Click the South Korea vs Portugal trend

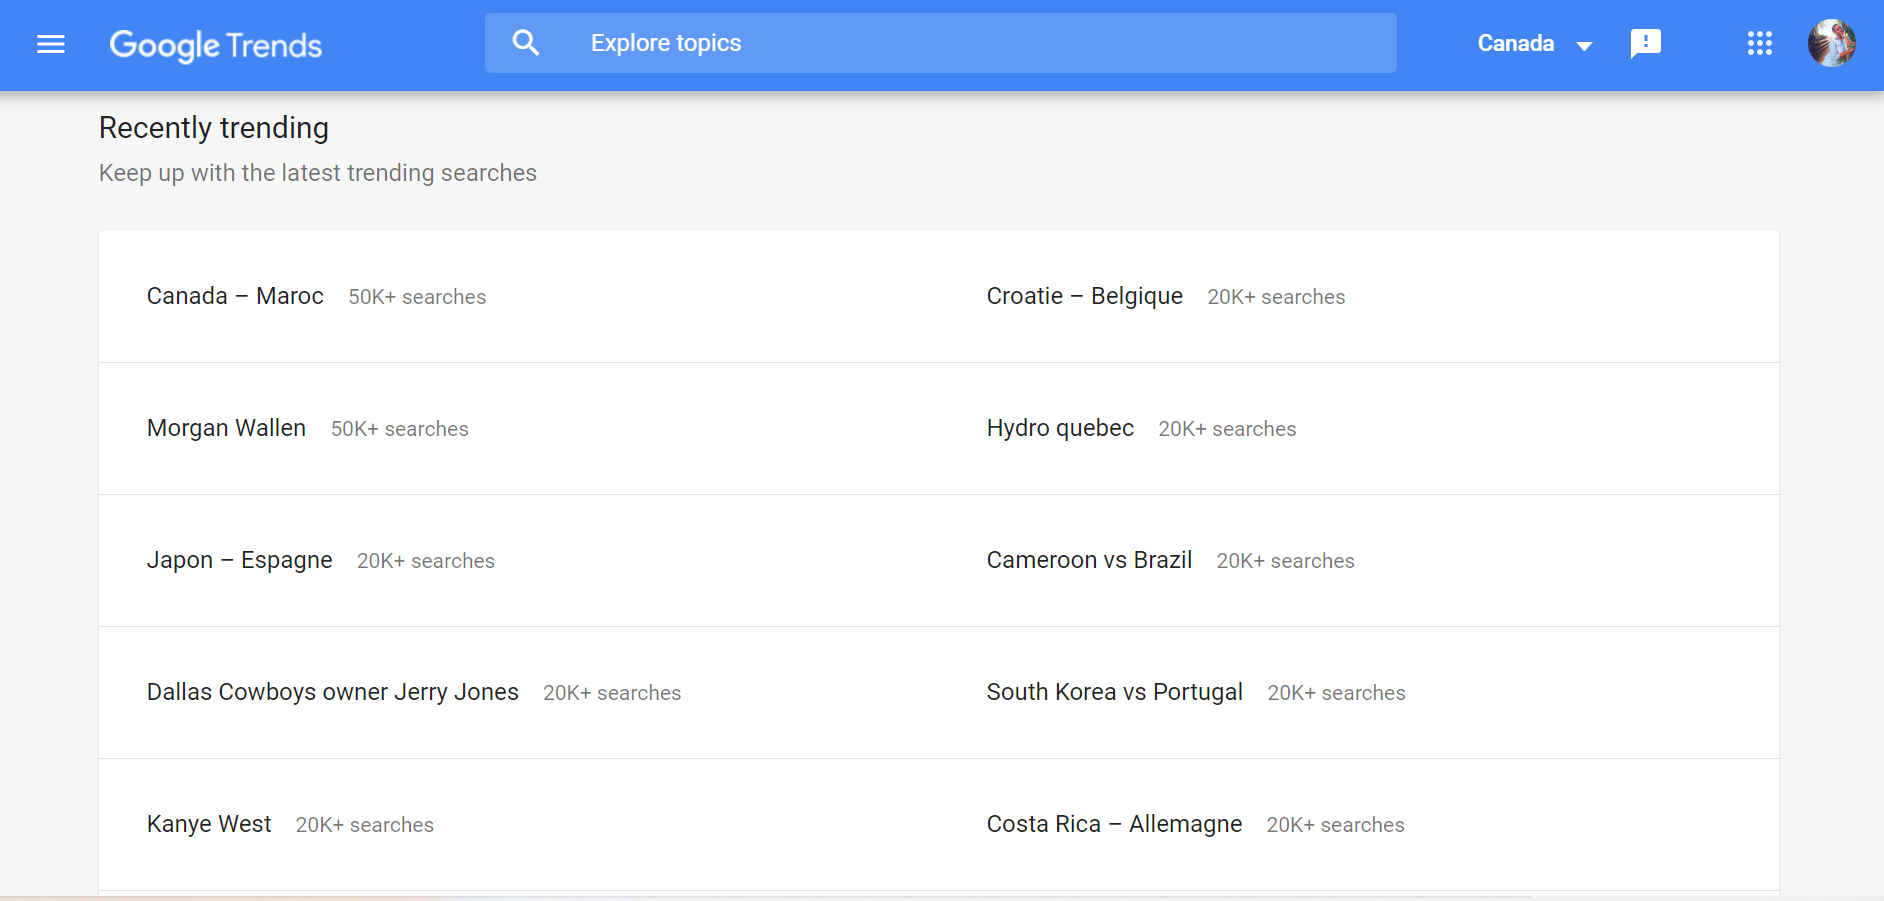point(1114,692)
